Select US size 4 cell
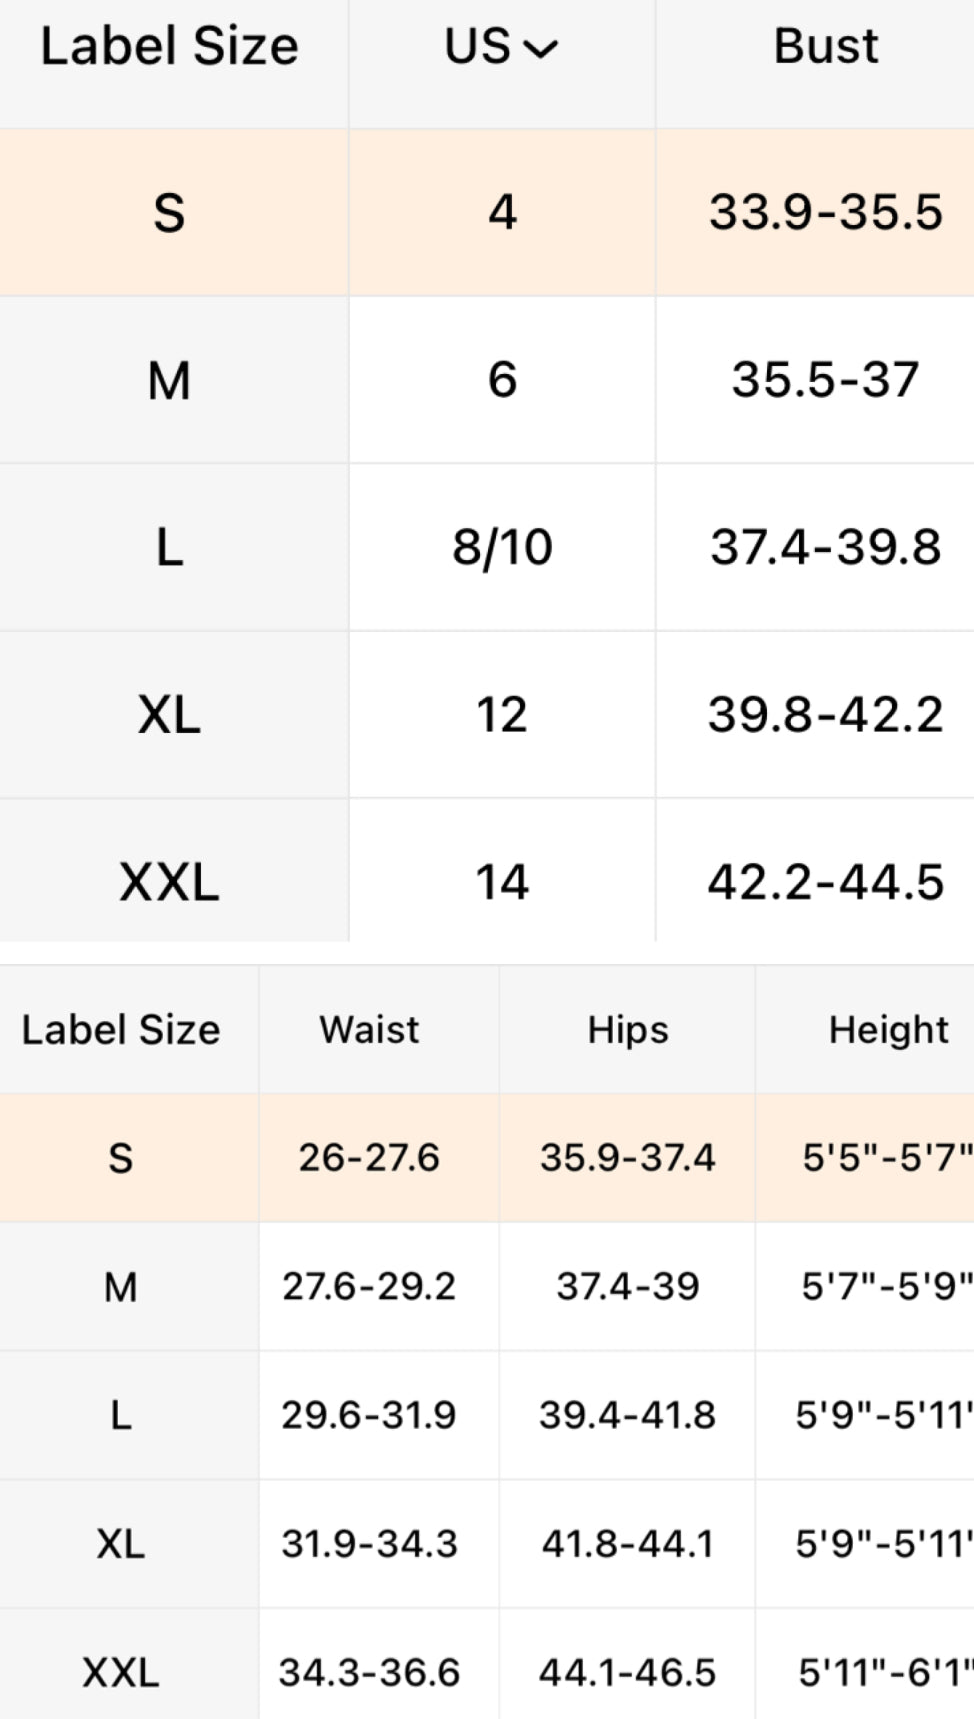This screenshot has height=1719, width=974. (502, 212)
